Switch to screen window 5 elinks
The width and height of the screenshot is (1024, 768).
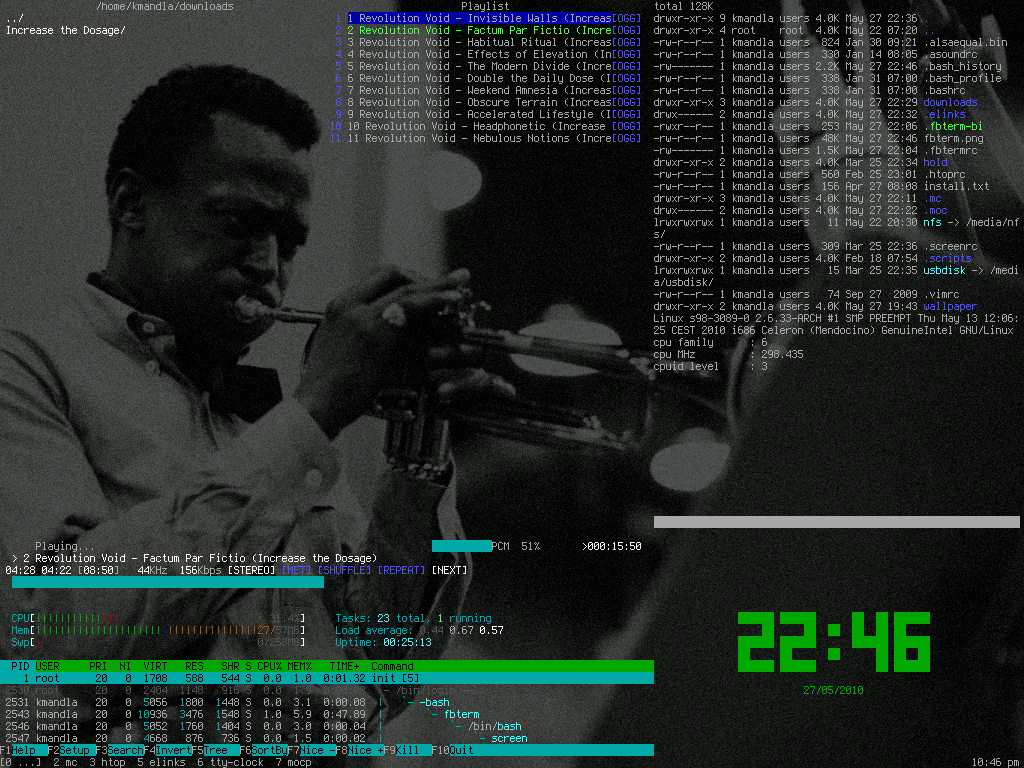[161, 762]
